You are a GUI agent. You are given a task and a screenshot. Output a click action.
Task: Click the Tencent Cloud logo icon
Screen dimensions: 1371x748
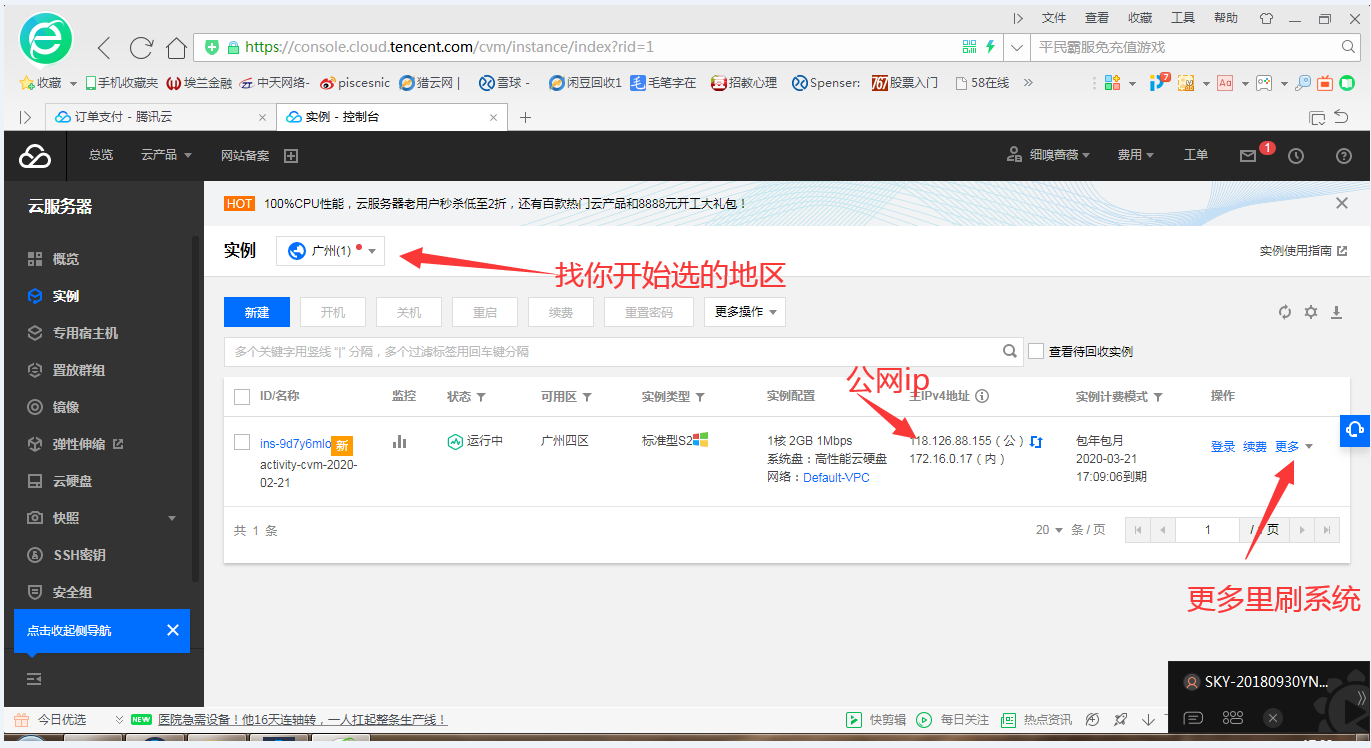point(35,156)
